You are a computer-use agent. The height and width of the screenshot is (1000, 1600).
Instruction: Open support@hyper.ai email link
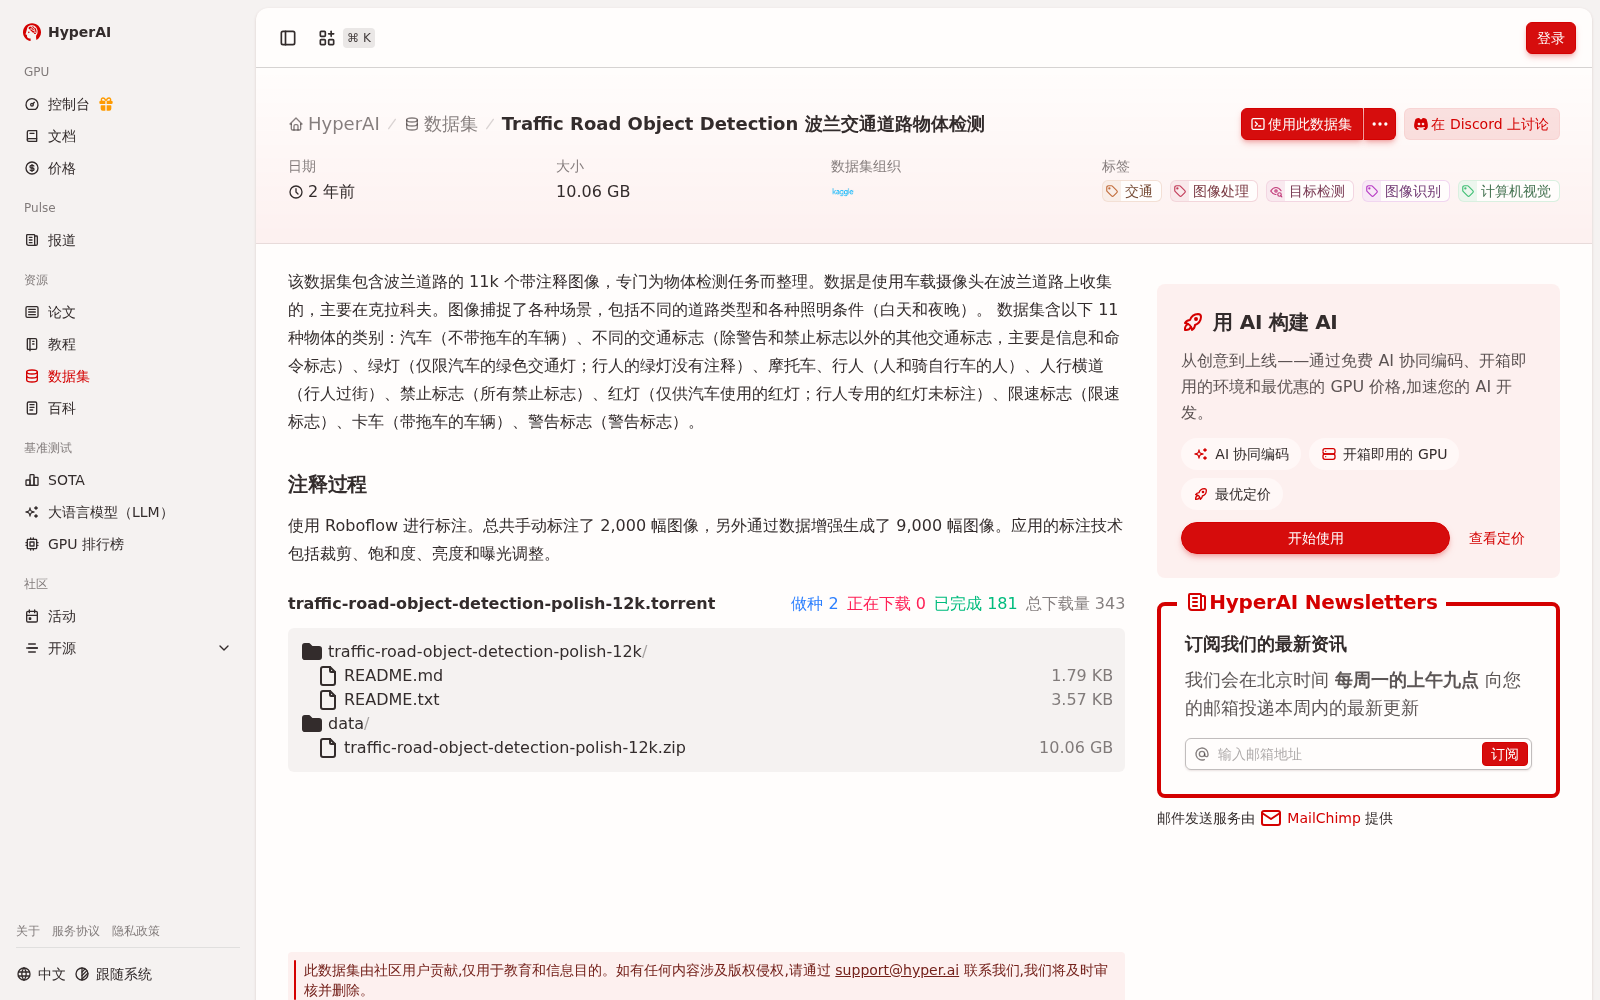(897, 970)
